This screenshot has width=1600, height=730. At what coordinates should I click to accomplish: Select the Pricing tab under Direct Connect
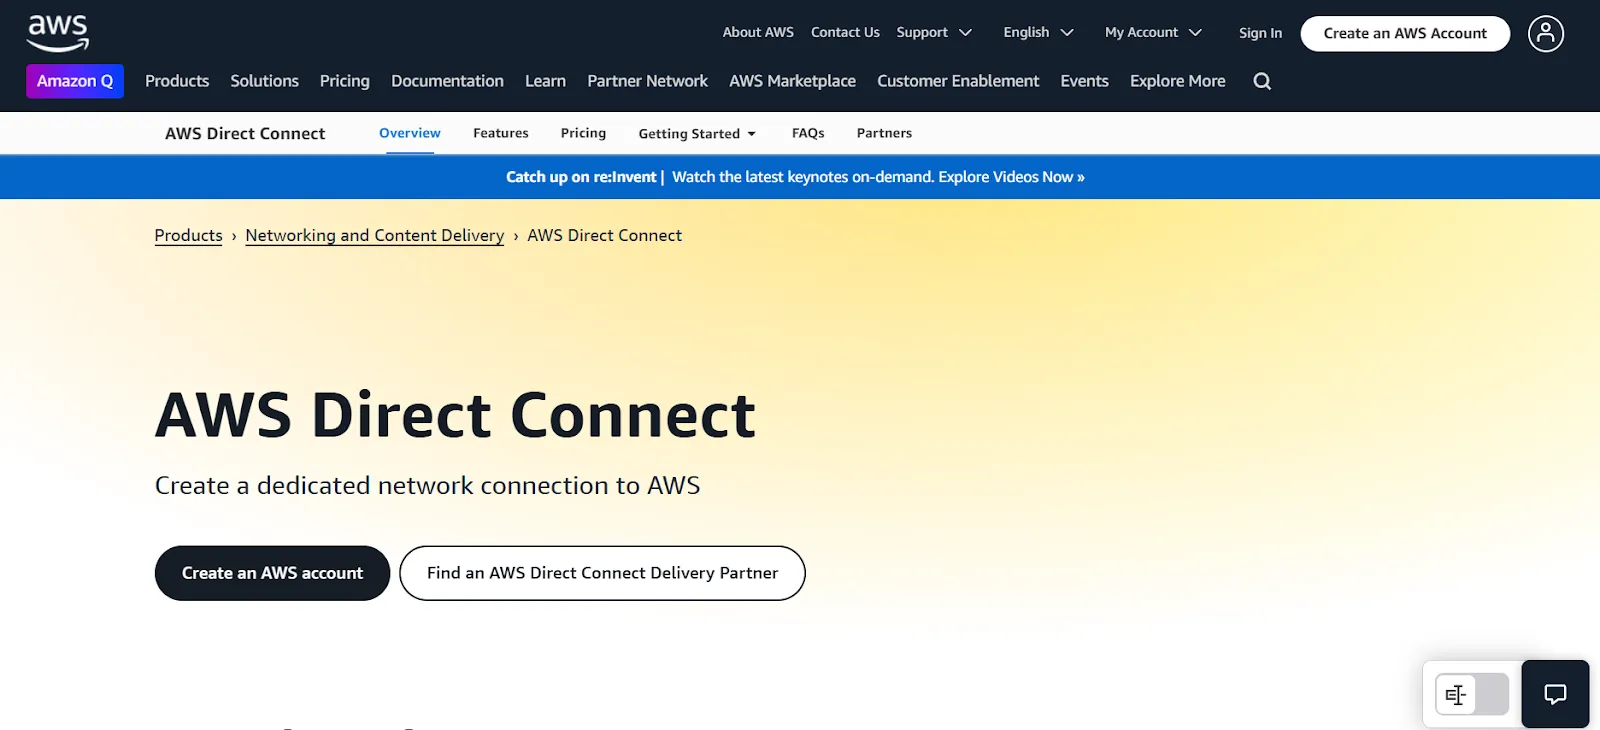click(x=583, y=133)
